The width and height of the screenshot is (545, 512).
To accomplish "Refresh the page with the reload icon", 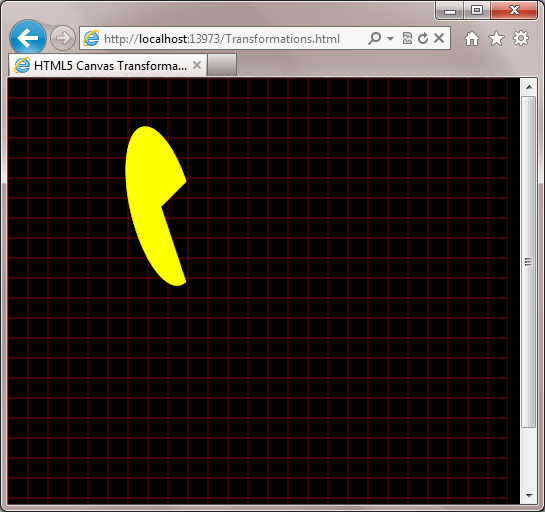I will coord(423,38).
